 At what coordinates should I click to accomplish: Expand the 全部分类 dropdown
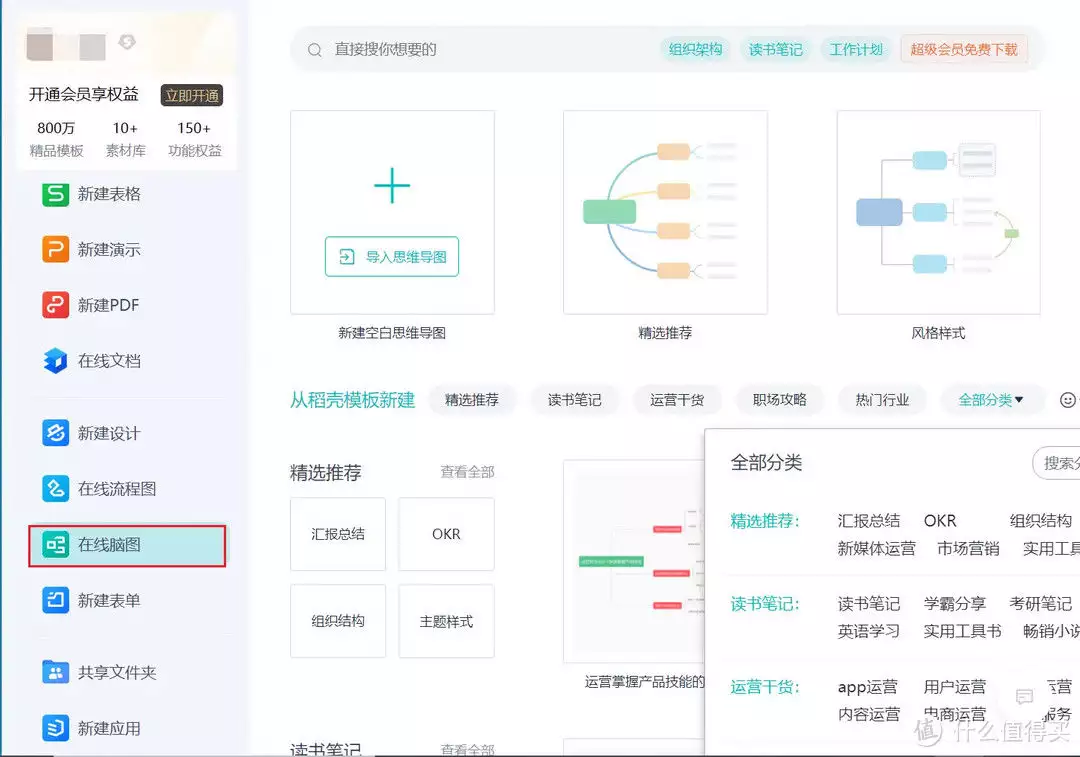[x=991, y=400]
